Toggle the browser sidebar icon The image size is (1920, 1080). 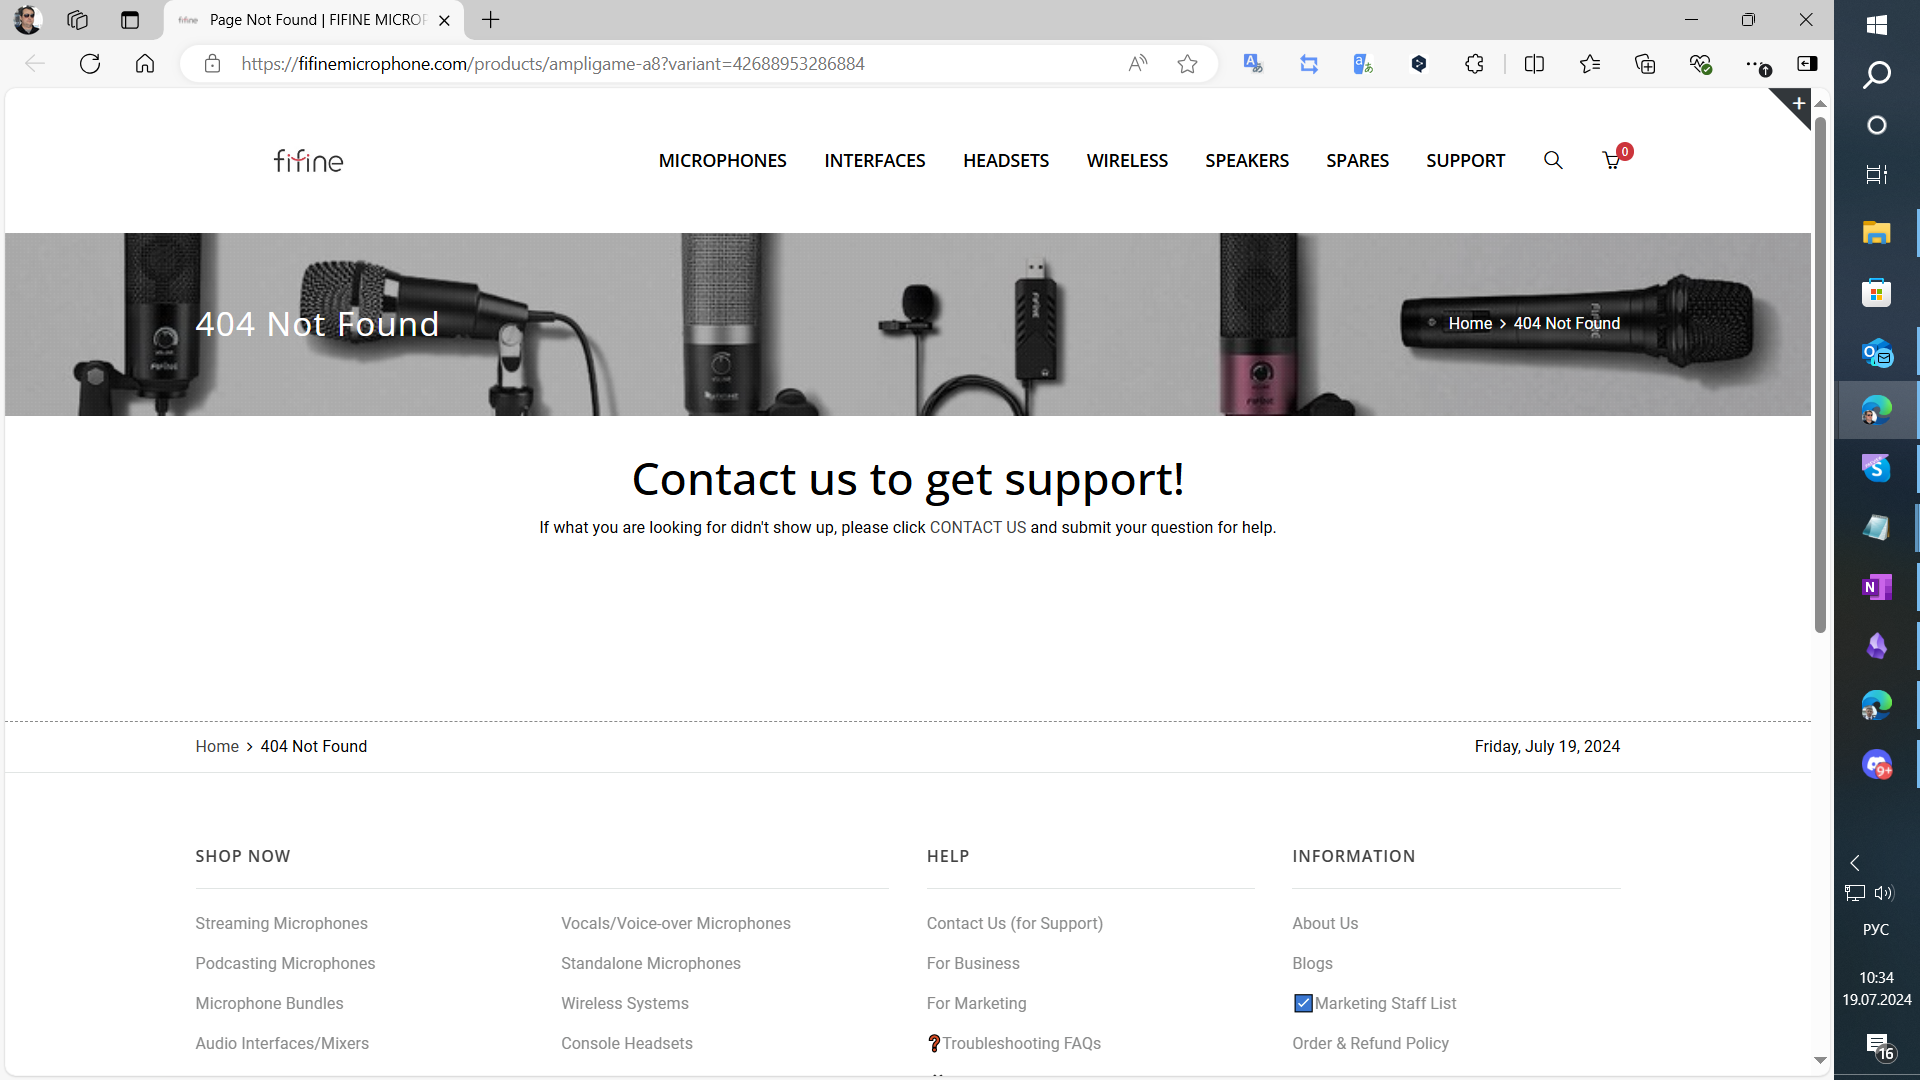tap(1807, 64)
